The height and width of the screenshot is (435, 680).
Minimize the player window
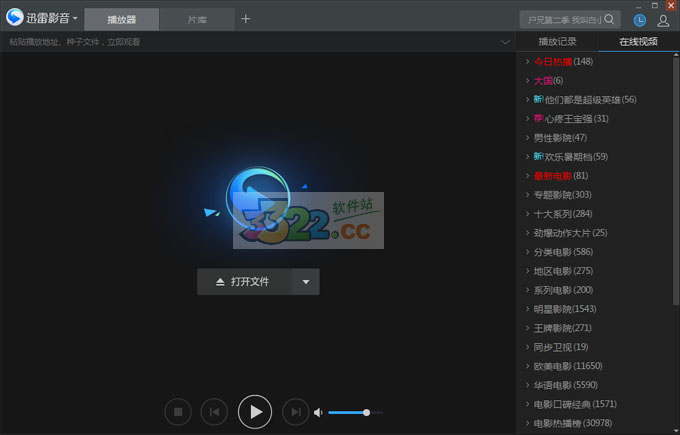[639, 6]
